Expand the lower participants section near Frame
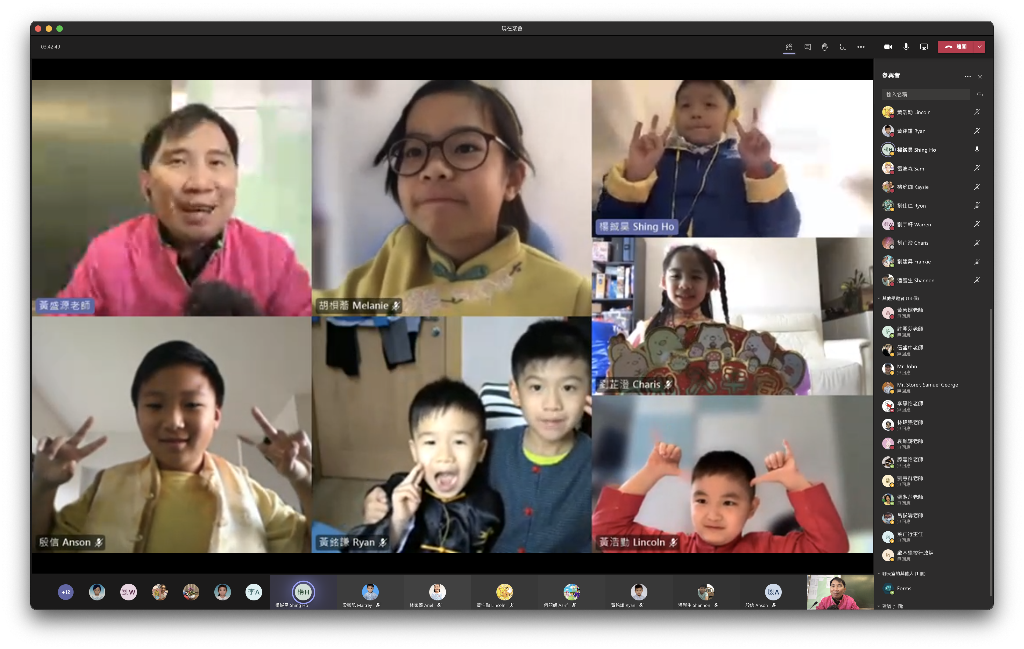Viewport: 1024px width, 649px height. pyautogui.click(x=902, y=574)
